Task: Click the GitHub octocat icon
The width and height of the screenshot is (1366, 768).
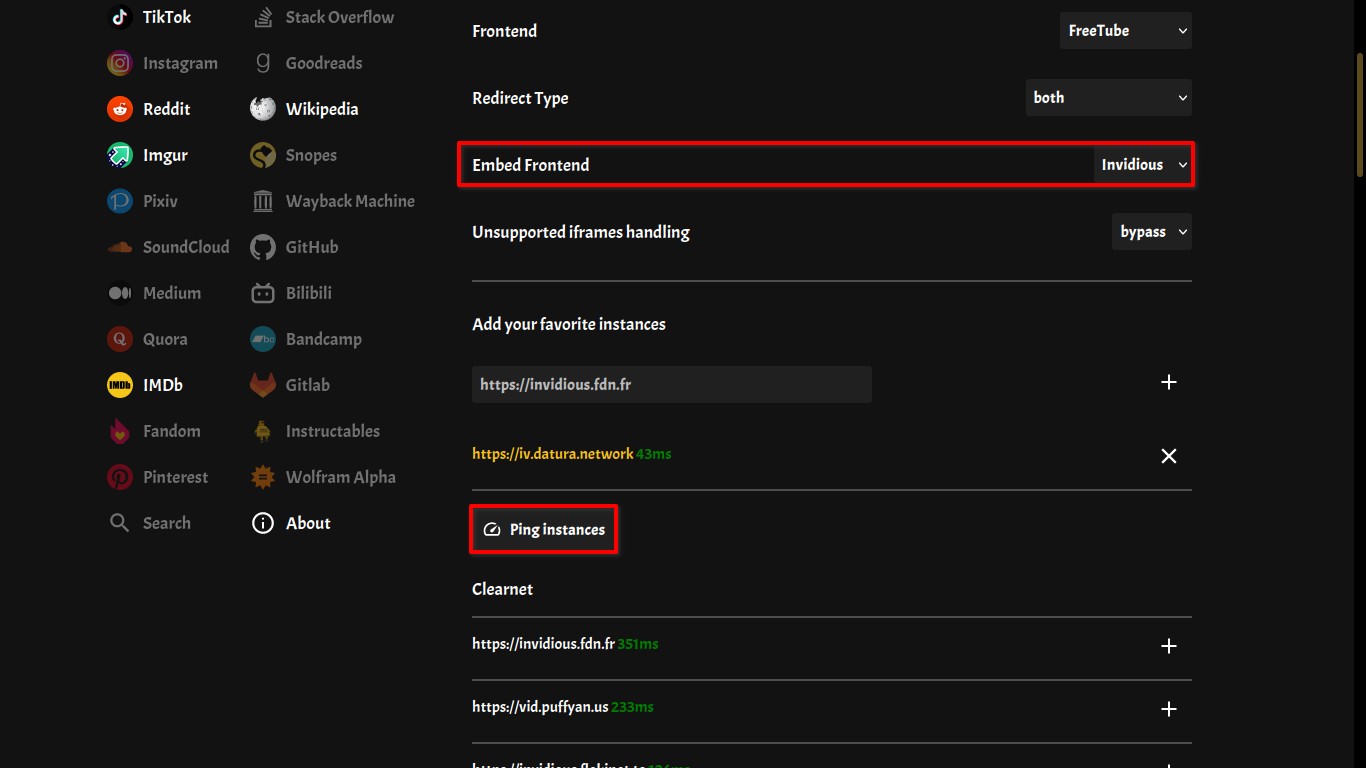Action: [263, 247]
